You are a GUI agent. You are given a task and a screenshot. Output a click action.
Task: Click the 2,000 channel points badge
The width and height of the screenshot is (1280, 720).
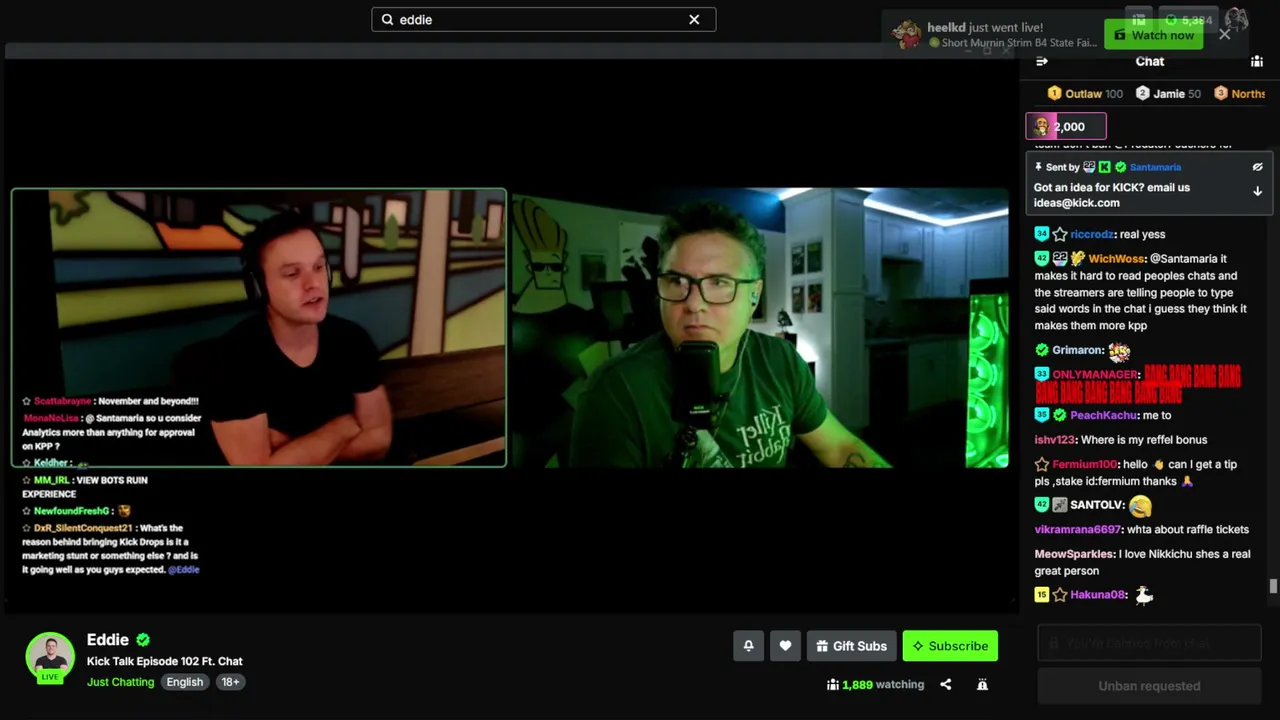1066,127
